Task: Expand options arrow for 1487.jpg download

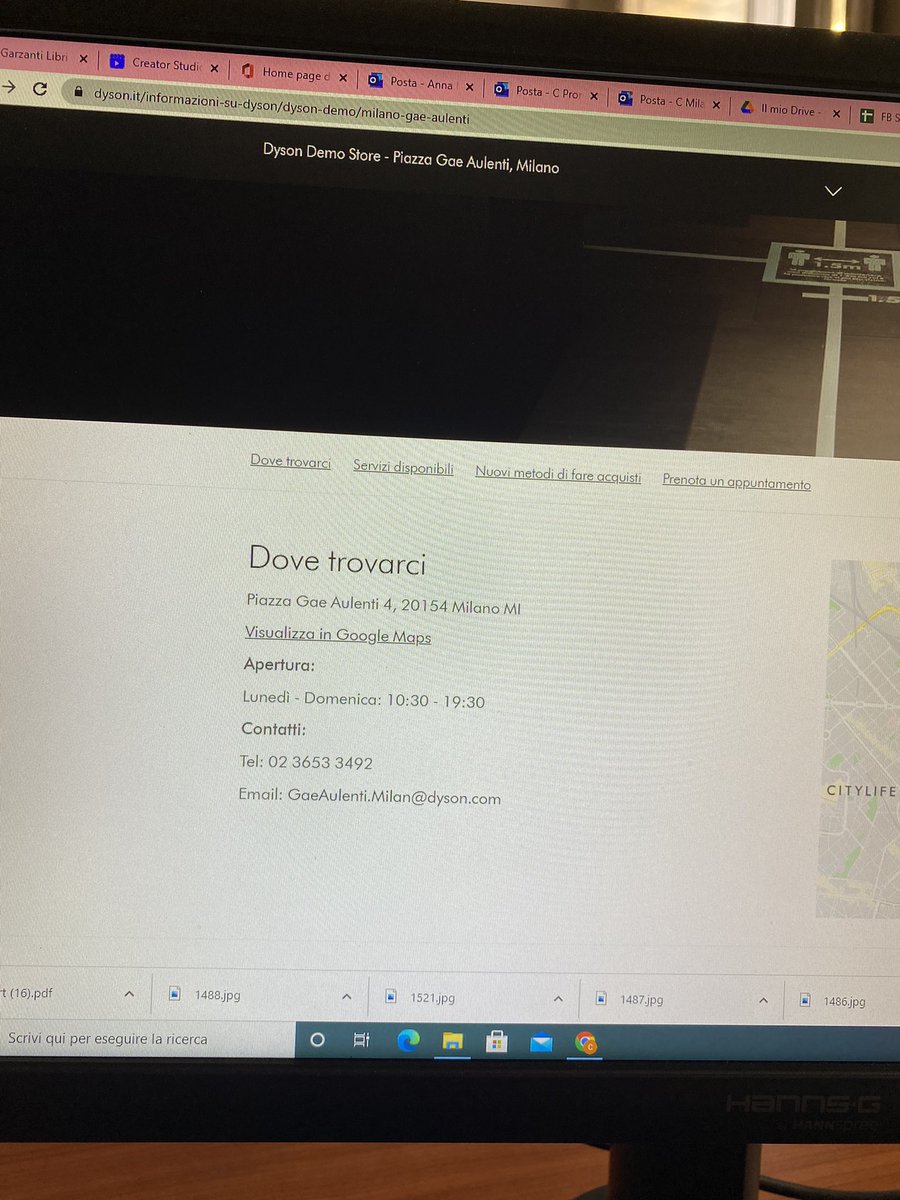Action: [763, 1000]
